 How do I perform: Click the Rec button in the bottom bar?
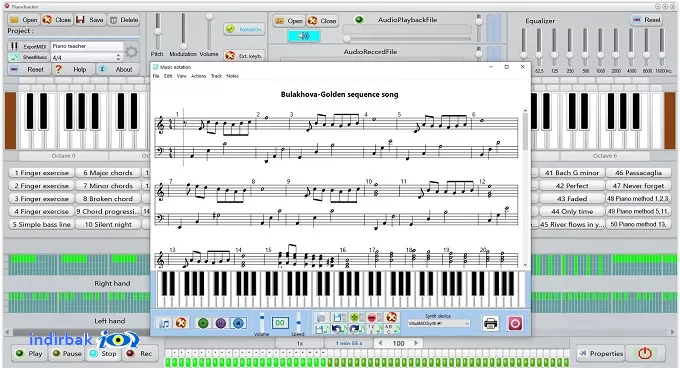click(139, 353)
